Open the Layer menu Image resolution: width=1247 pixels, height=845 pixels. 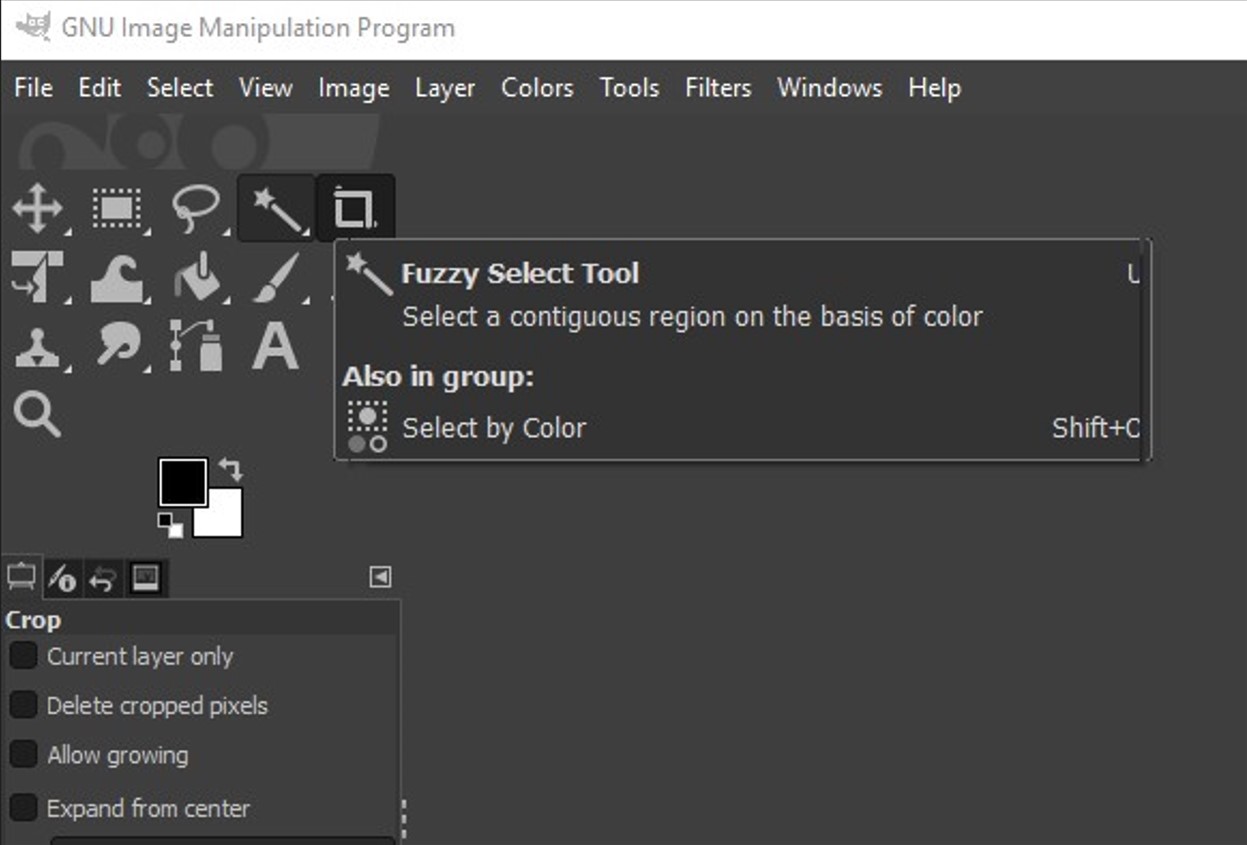coord(445,88)
